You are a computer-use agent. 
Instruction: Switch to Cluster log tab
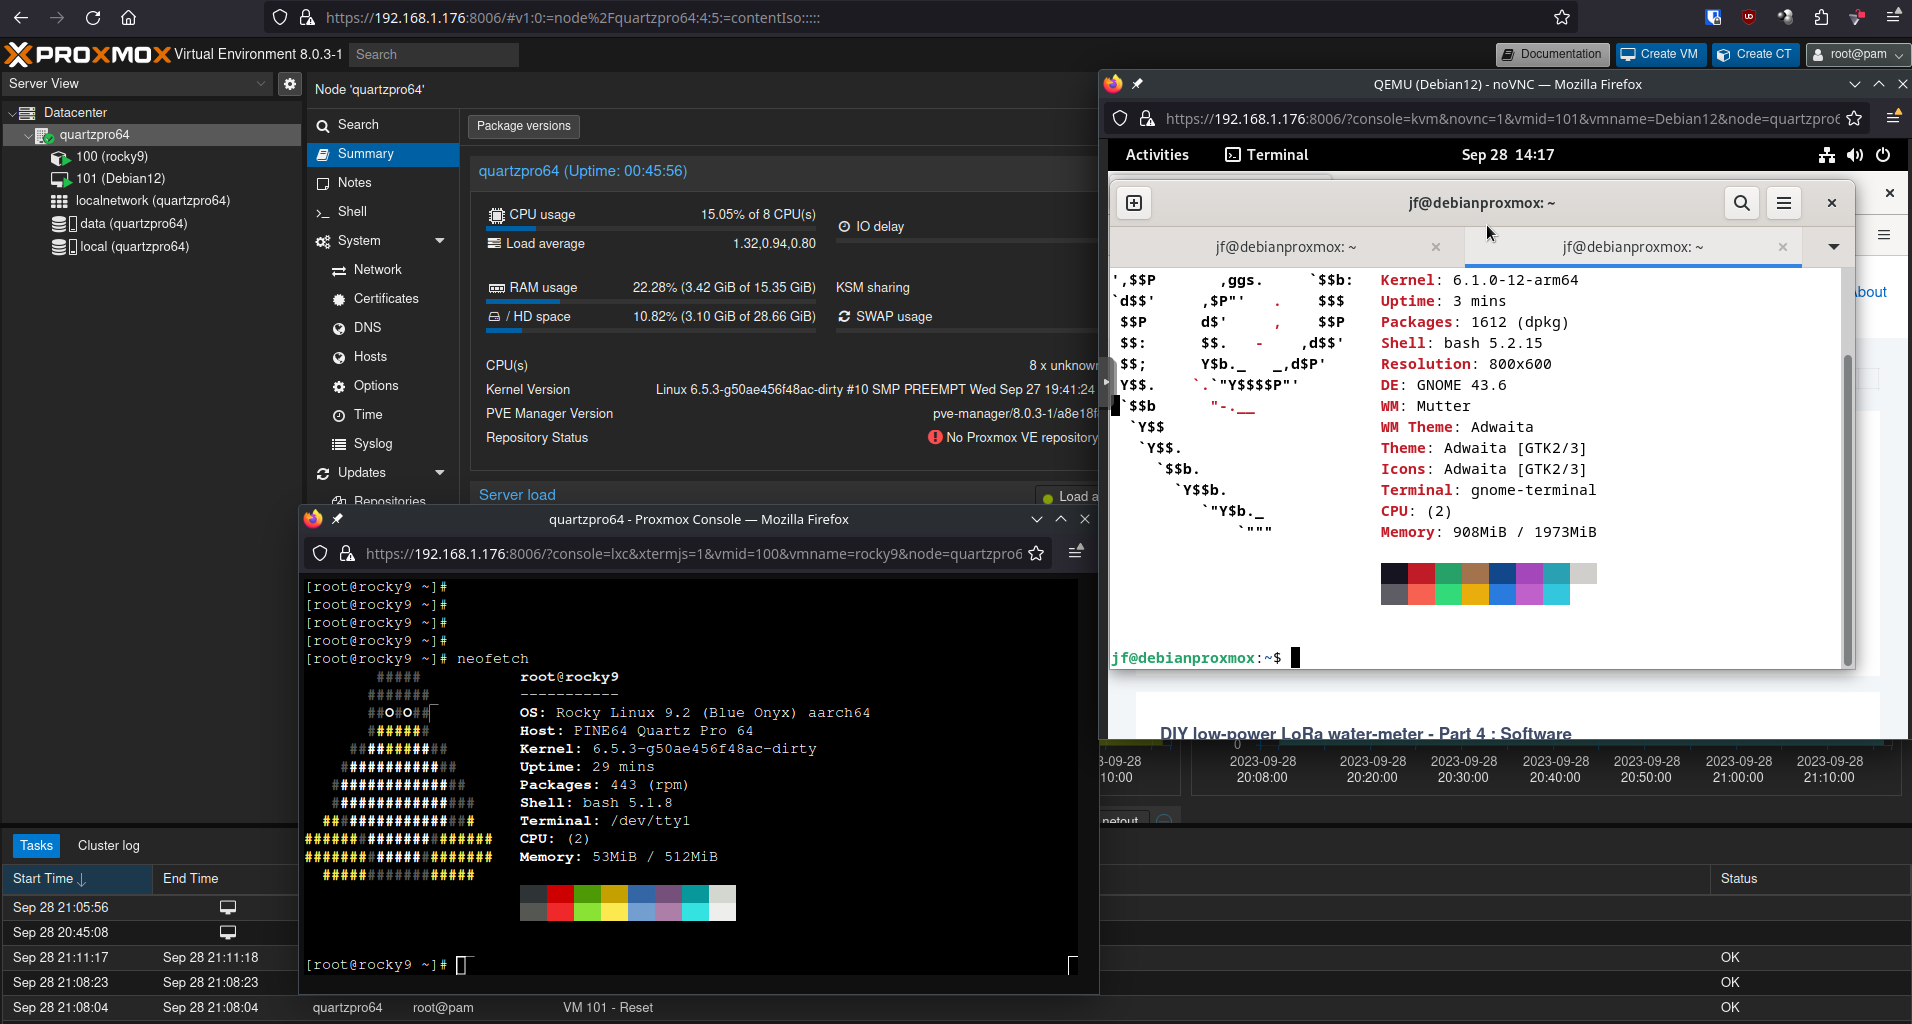coord(109,846)
